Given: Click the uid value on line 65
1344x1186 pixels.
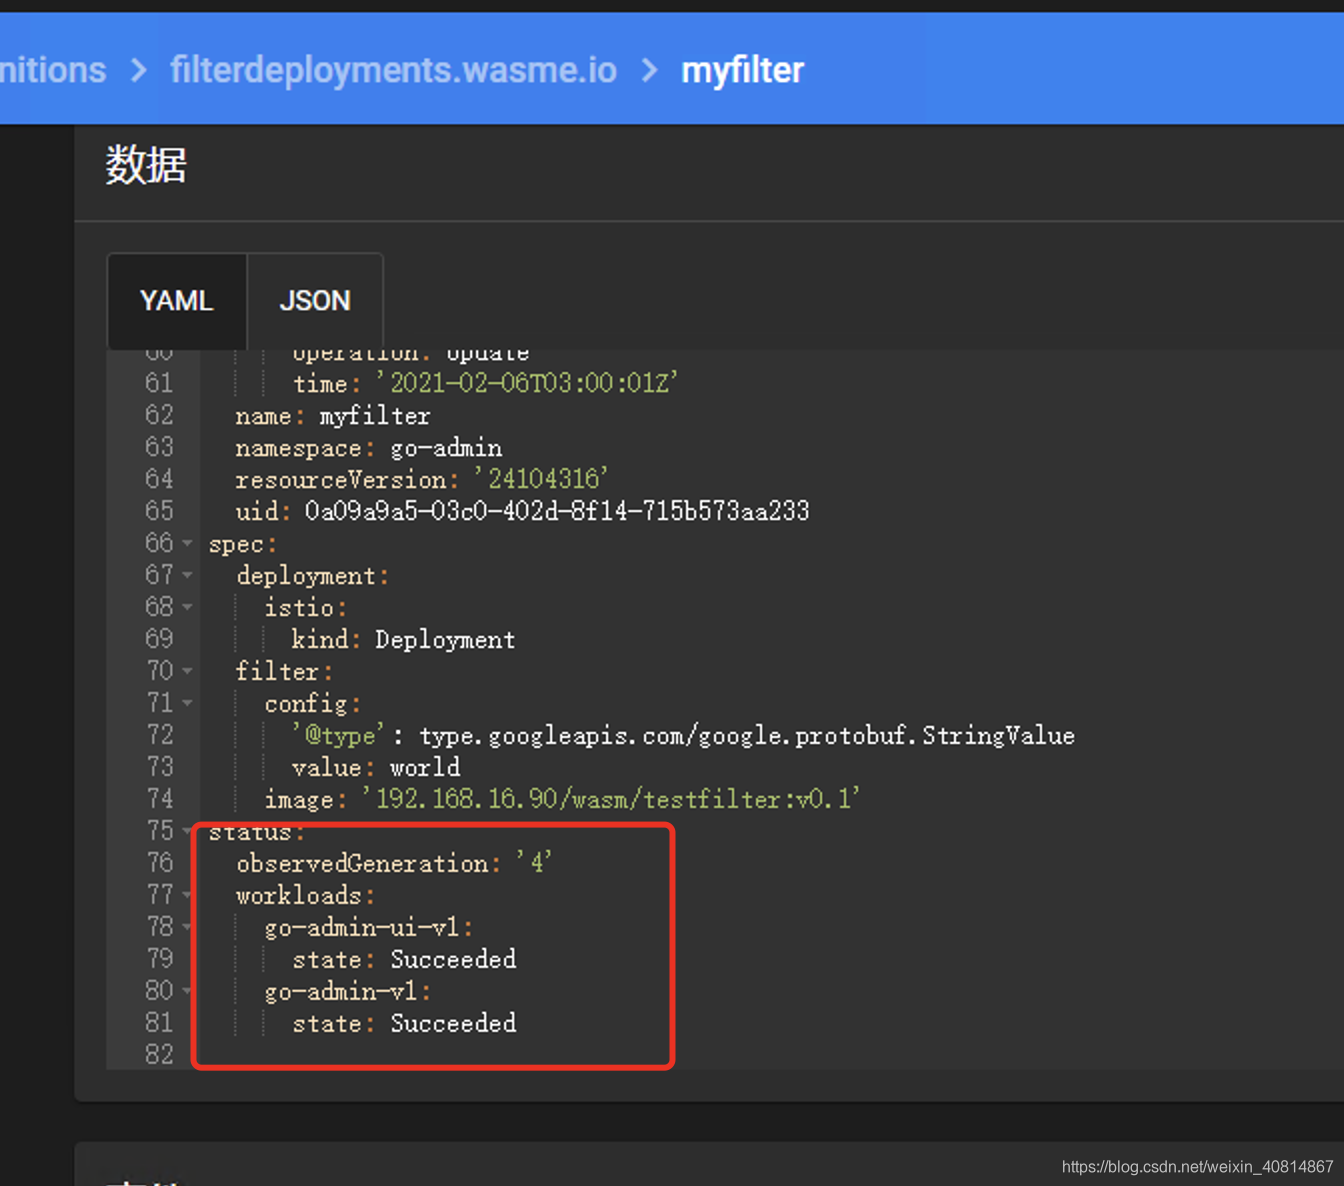Looking at the screenshot, I should click(557, 511).
